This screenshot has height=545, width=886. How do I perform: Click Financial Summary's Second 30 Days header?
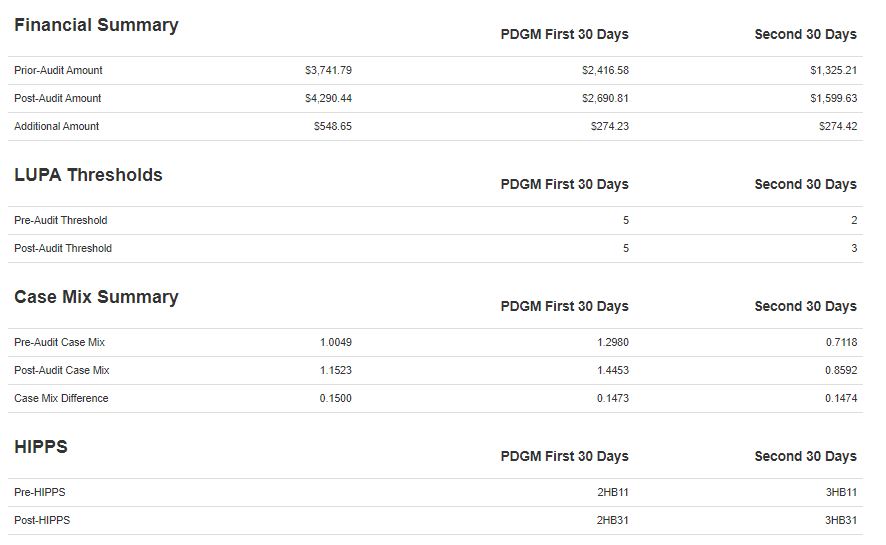pyautogui.click(x=805, y=34)
